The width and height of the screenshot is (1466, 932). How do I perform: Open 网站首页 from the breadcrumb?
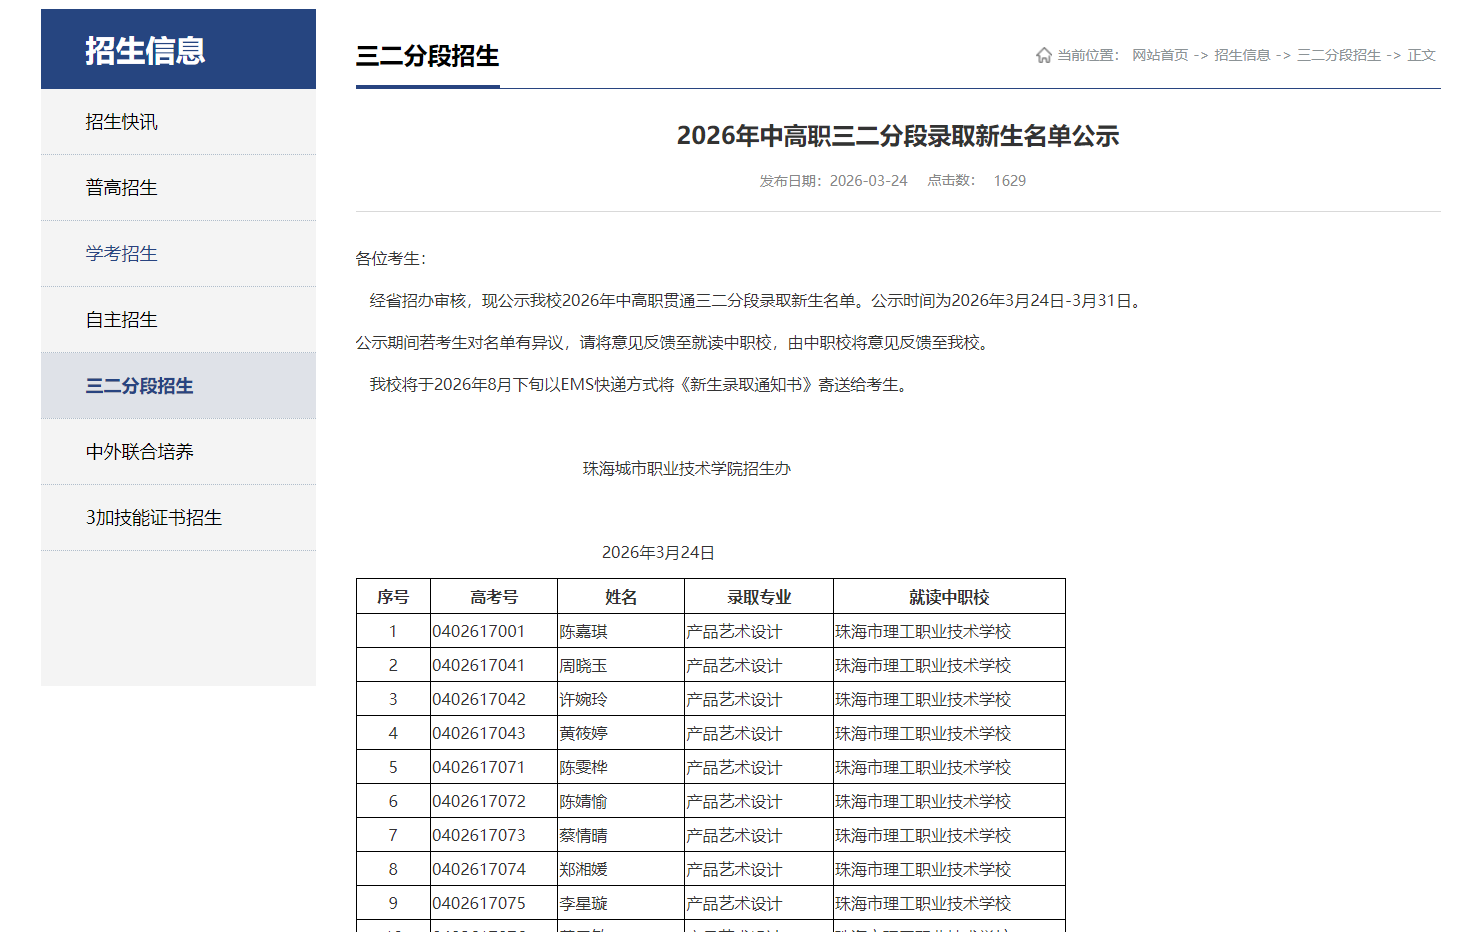[1158, 55]
